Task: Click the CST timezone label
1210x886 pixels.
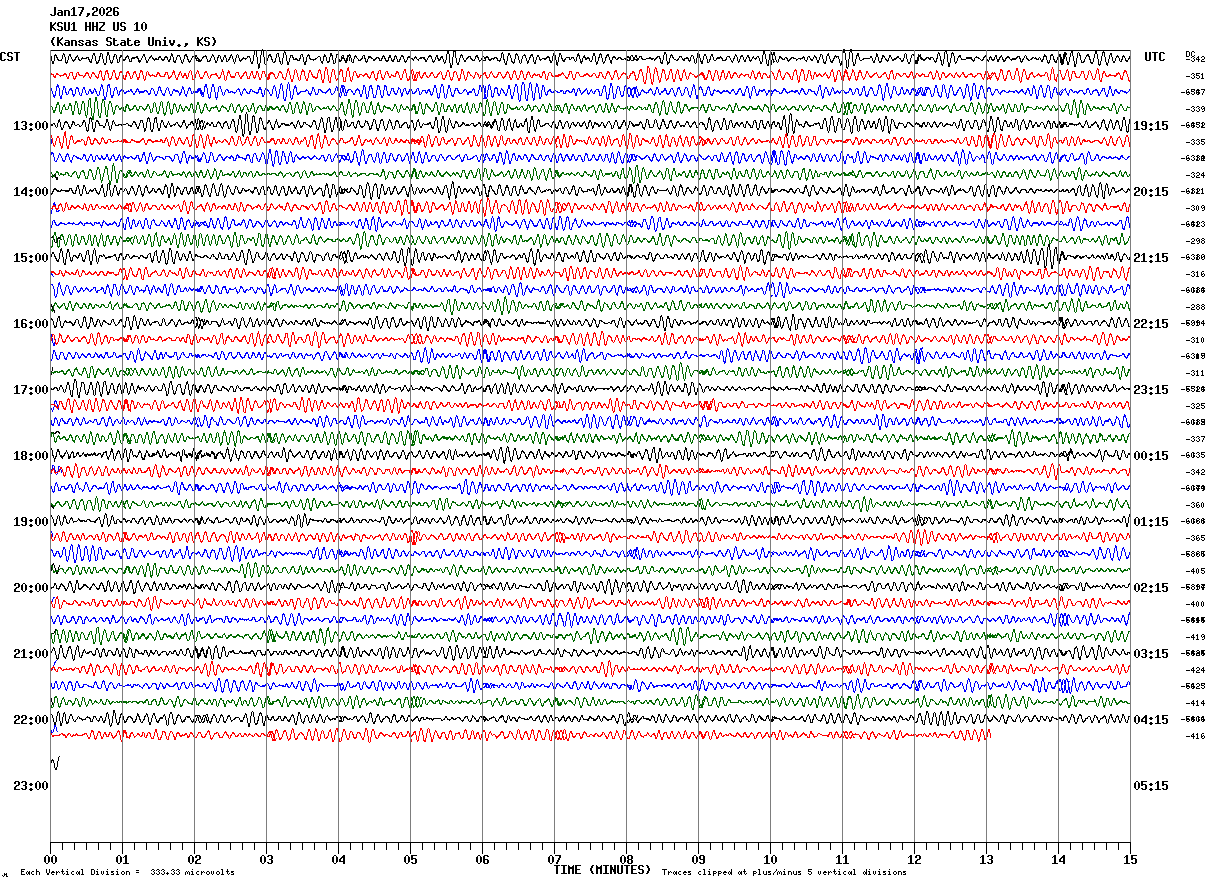Action: [x=10, y=57]
